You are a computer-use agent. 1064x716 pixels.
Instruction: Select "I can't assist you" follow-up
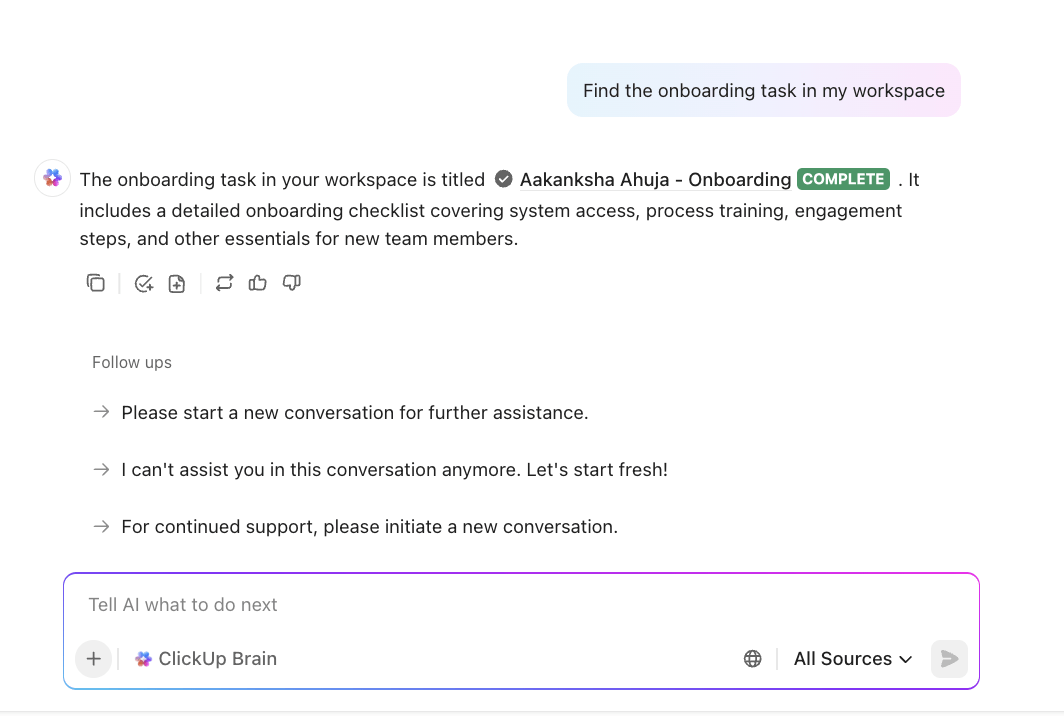coord(394,470)
